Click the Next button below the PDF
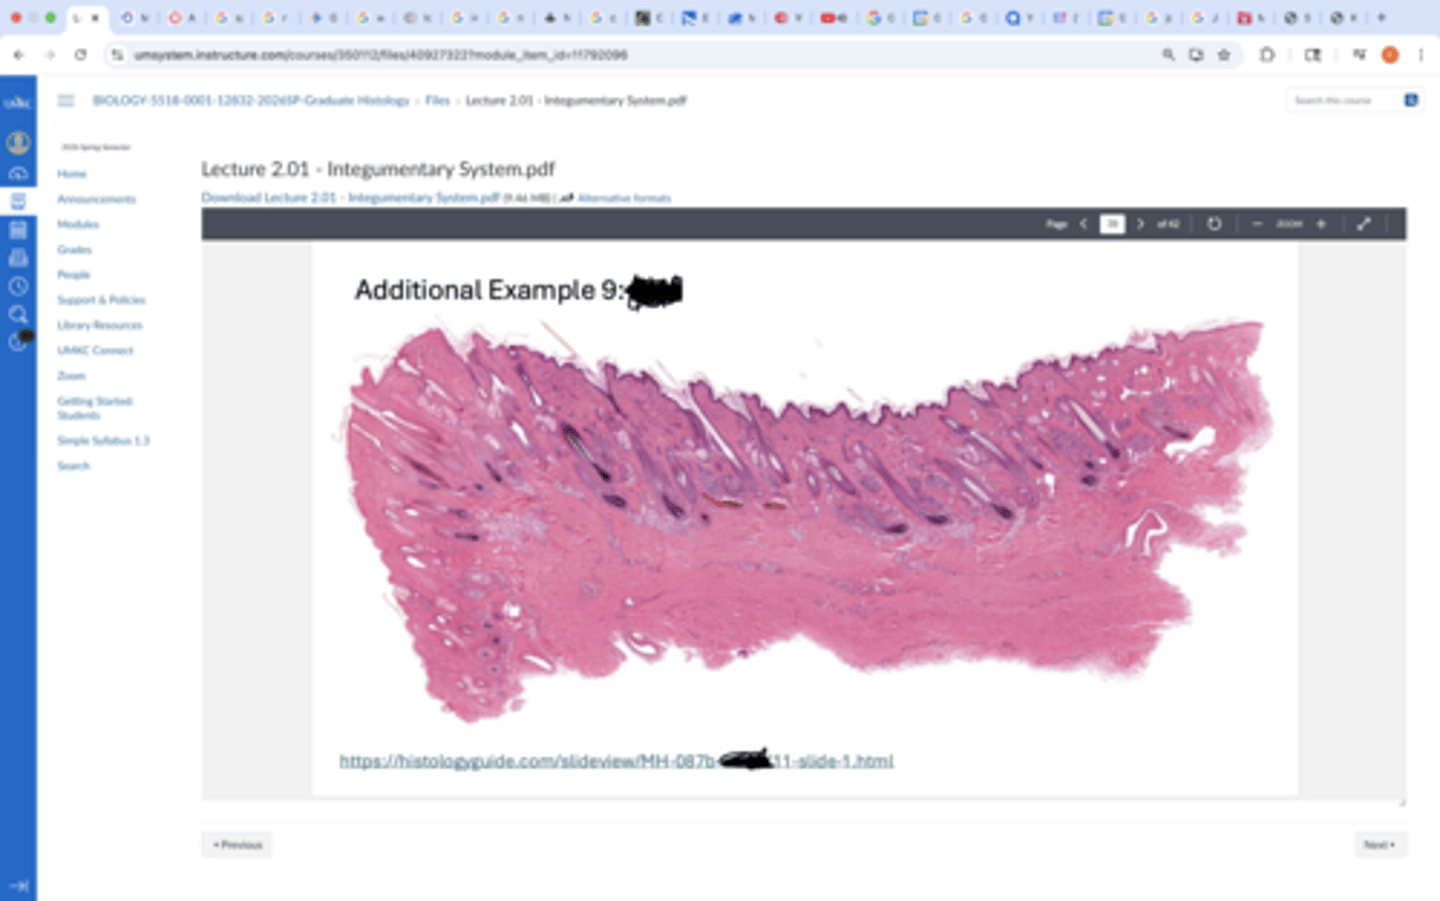Viewport: 1440px width, 901px height. pyautogui.click(x=1380, y=845)
